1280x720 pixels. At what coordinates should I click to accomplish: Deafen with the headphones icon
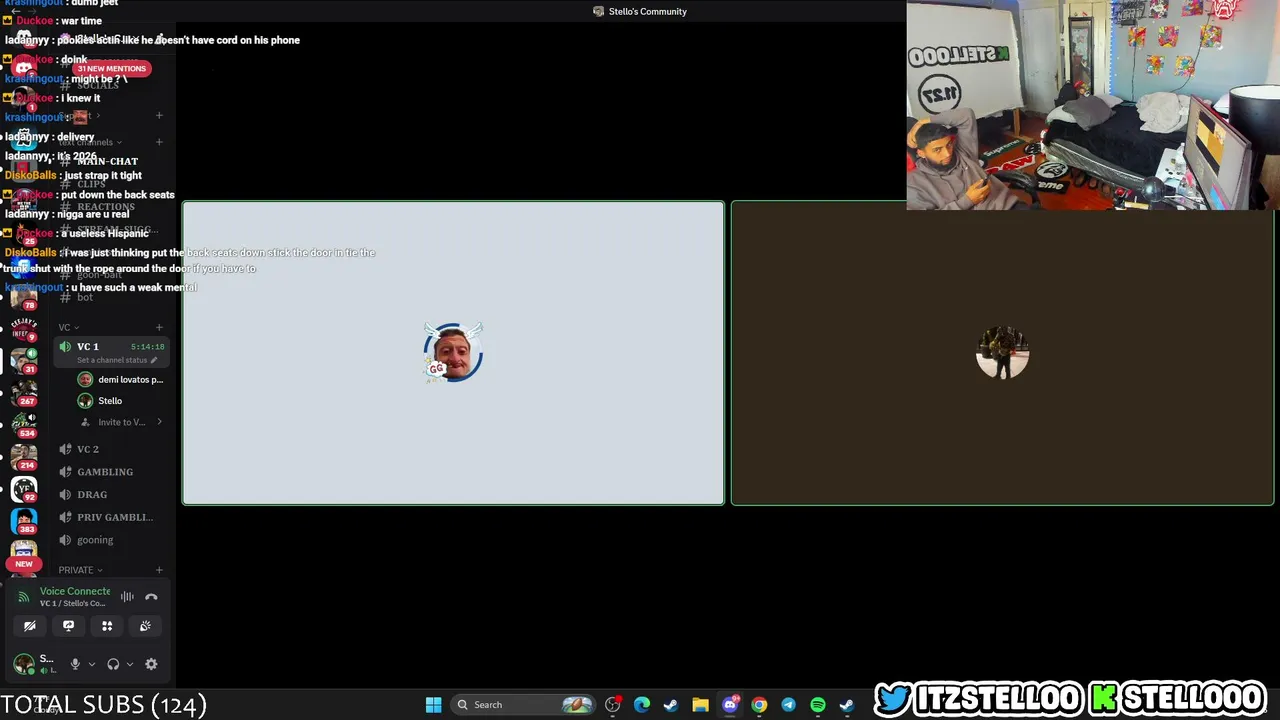[113, 664]
